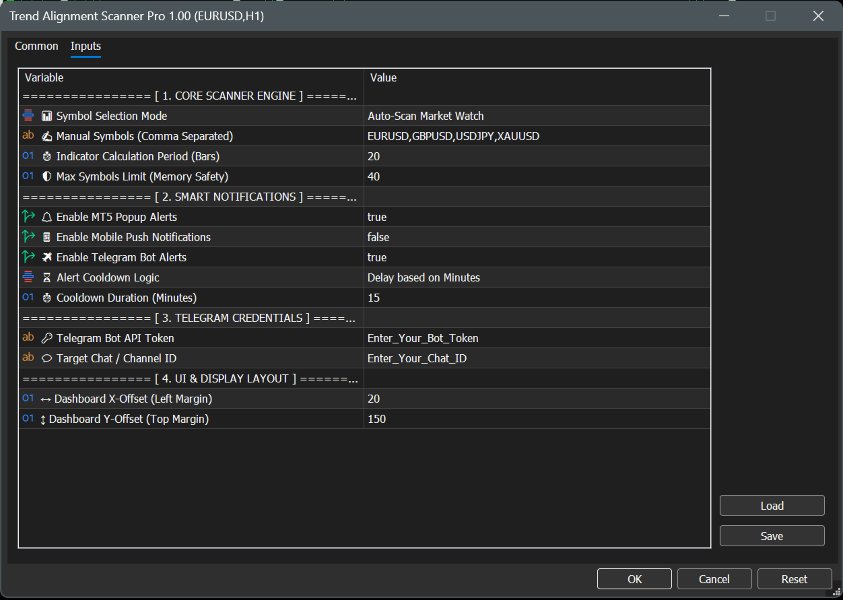Click the boolean arrow icon of Telegram Bot Alerts
This screenshot has width=843, height=600.
pos(28,257)
